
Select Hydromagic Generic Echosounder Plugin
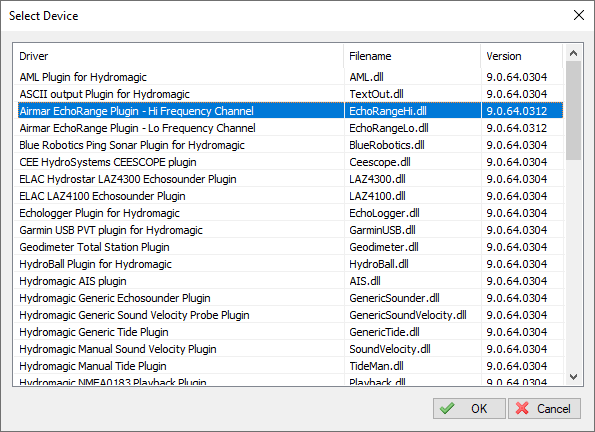(289, 298)
